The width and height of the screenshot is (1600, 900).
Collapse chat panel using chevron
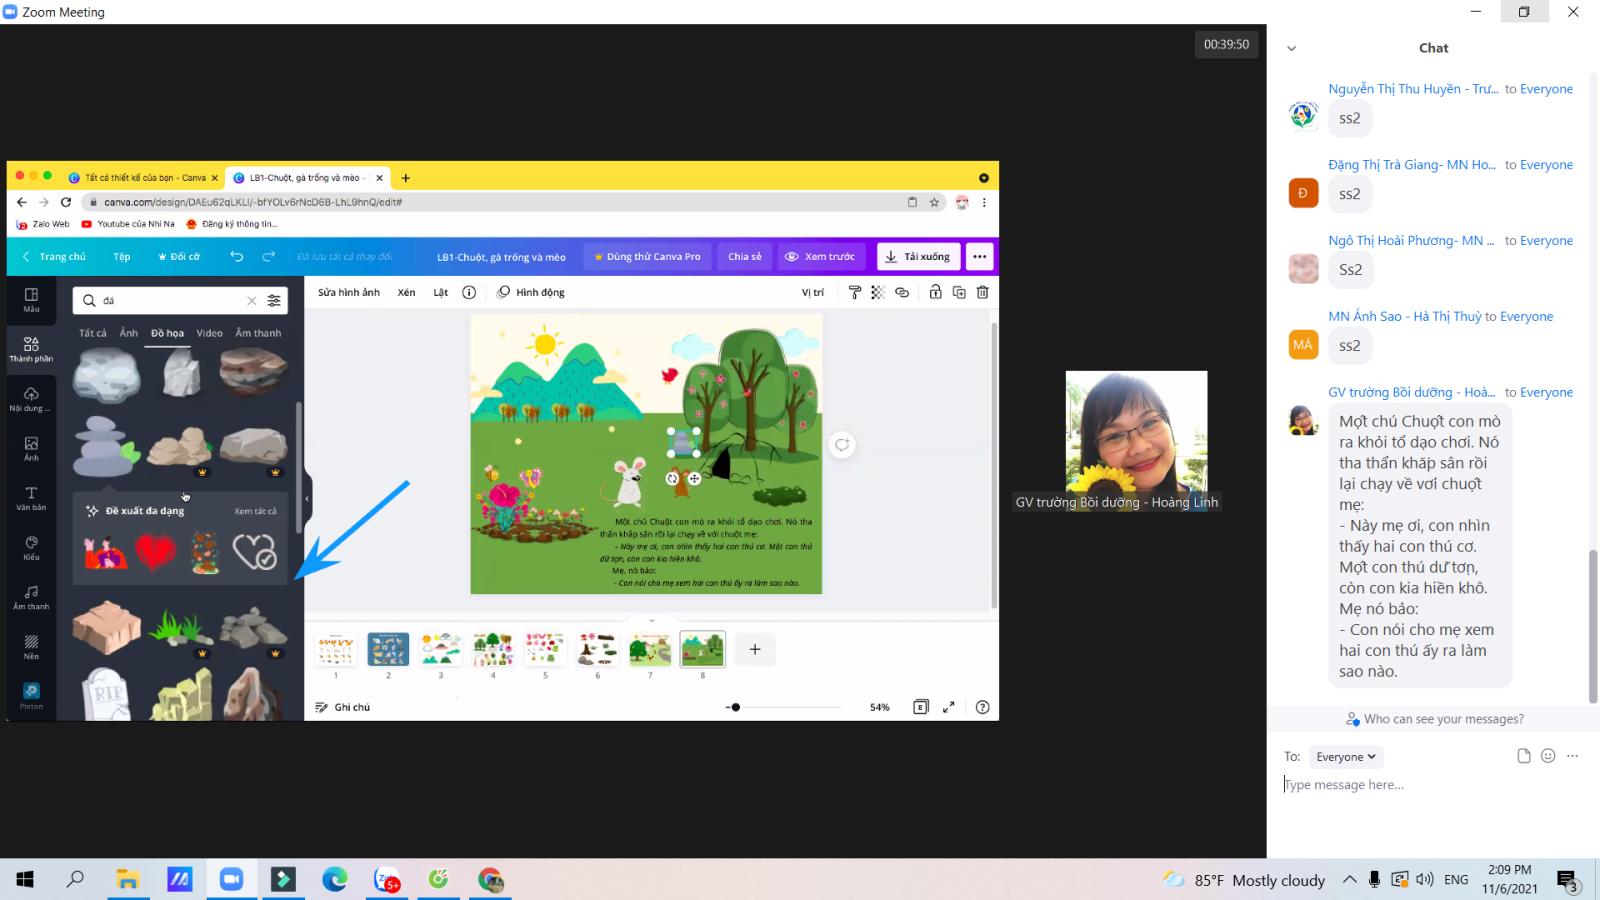1291,48
